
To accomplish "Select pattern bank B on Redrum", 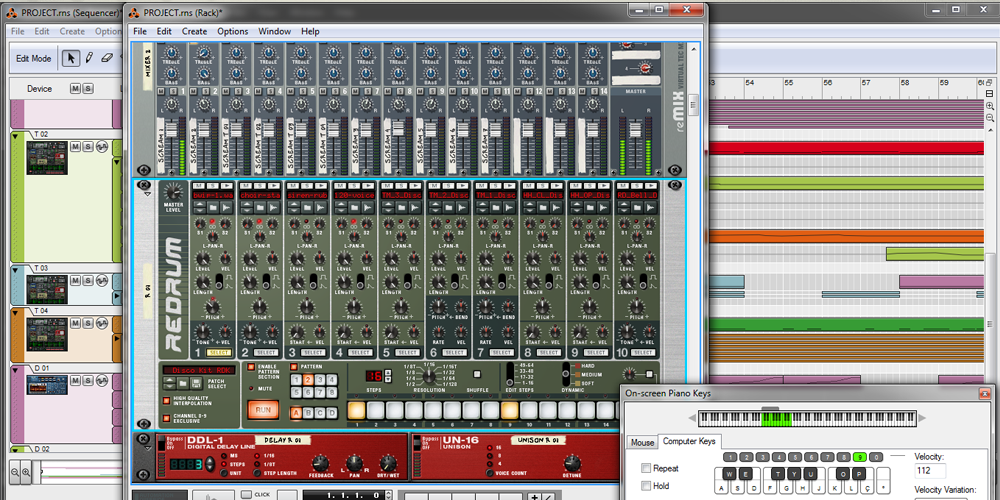I will (x=307, y=413).
